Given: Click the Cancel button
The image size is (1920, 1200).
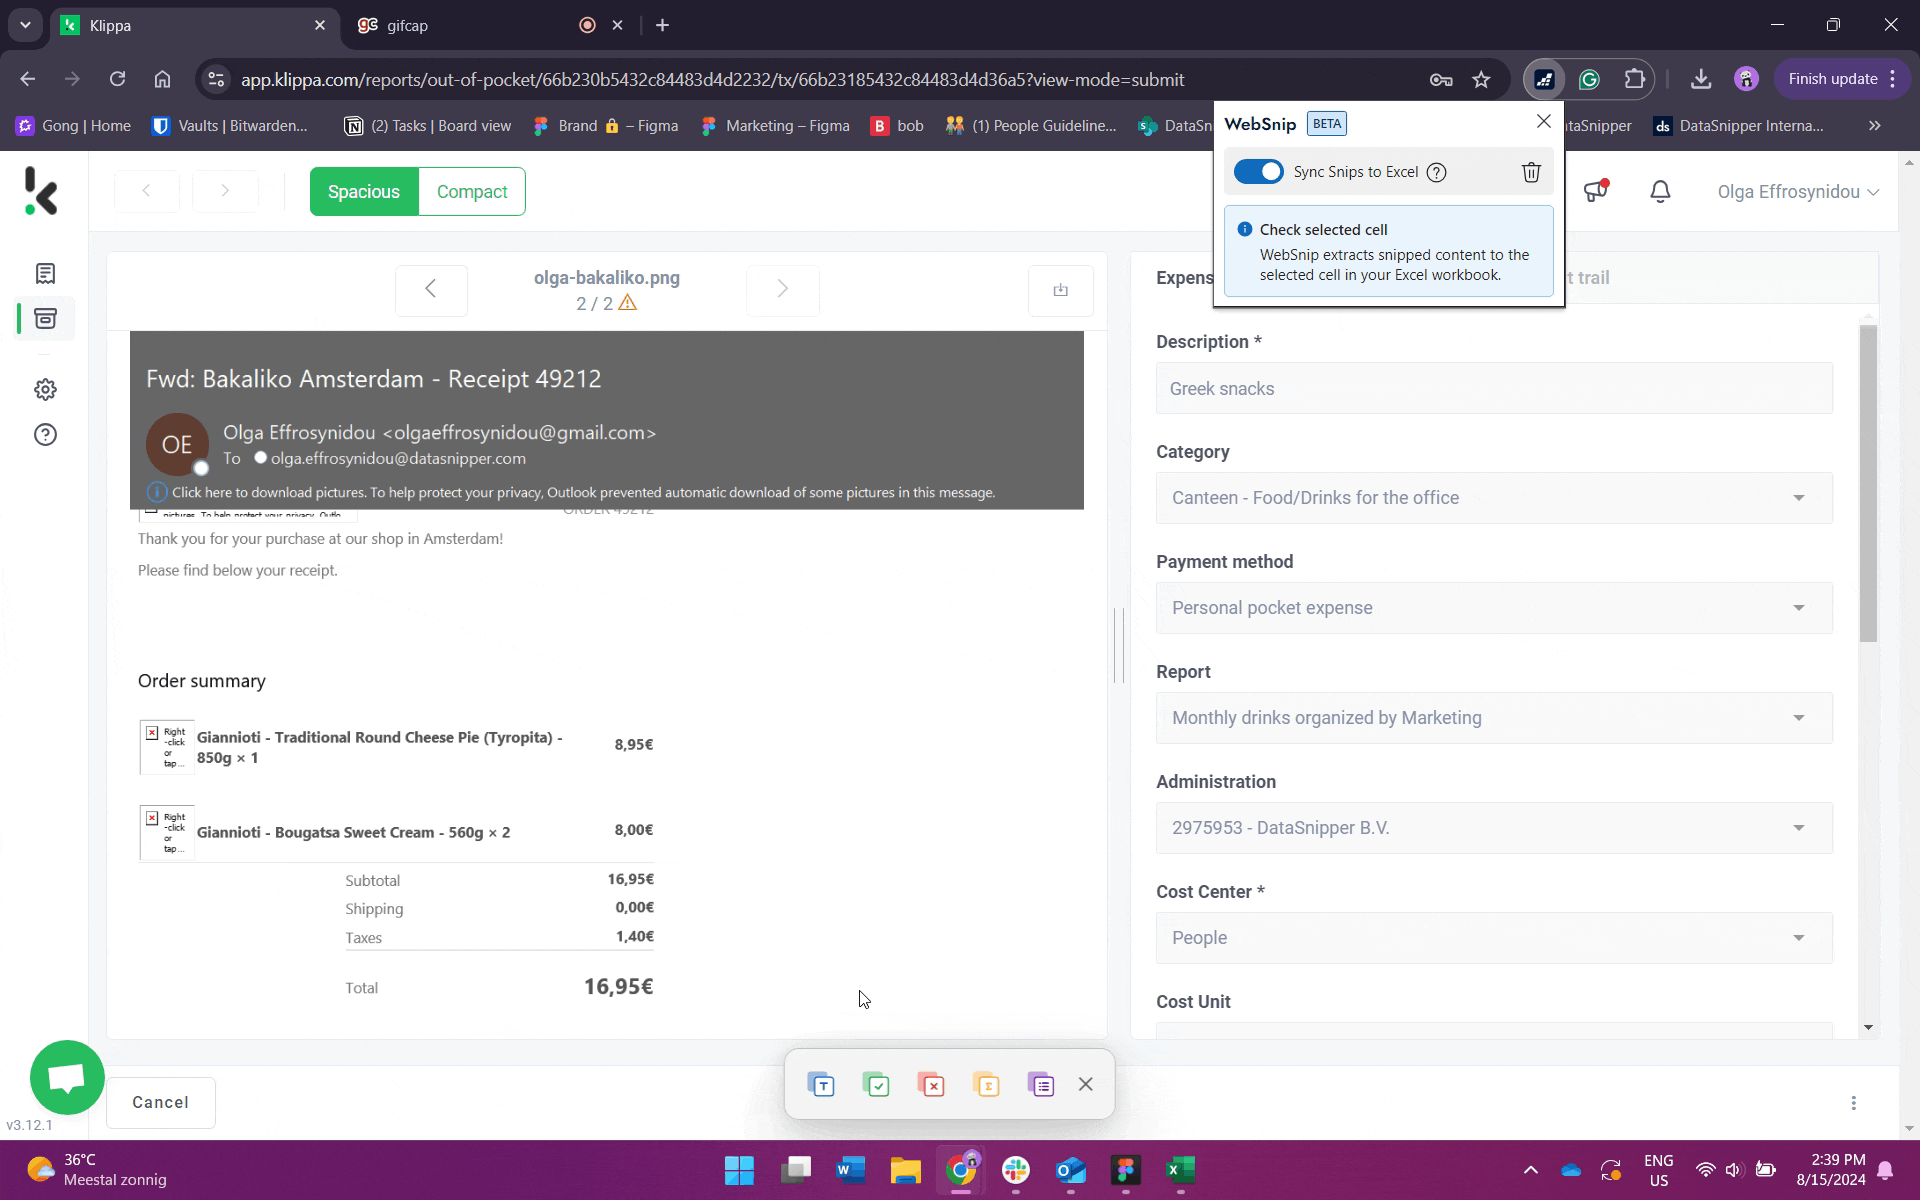Looking at the screenshot, I should click(160, 1102).
